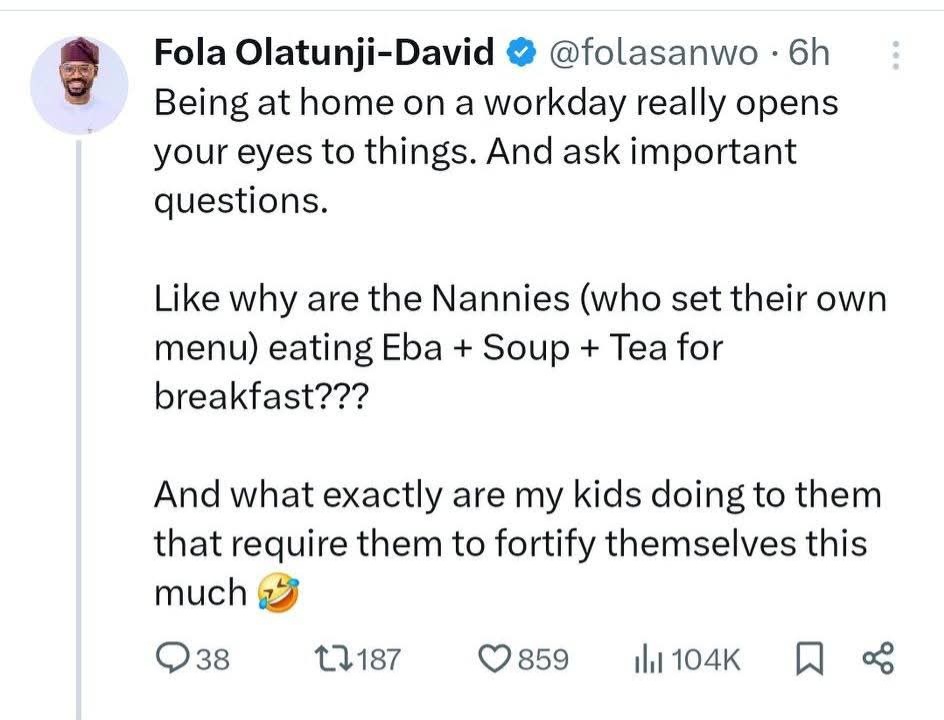Click the like count "859"

pos(548,659)
